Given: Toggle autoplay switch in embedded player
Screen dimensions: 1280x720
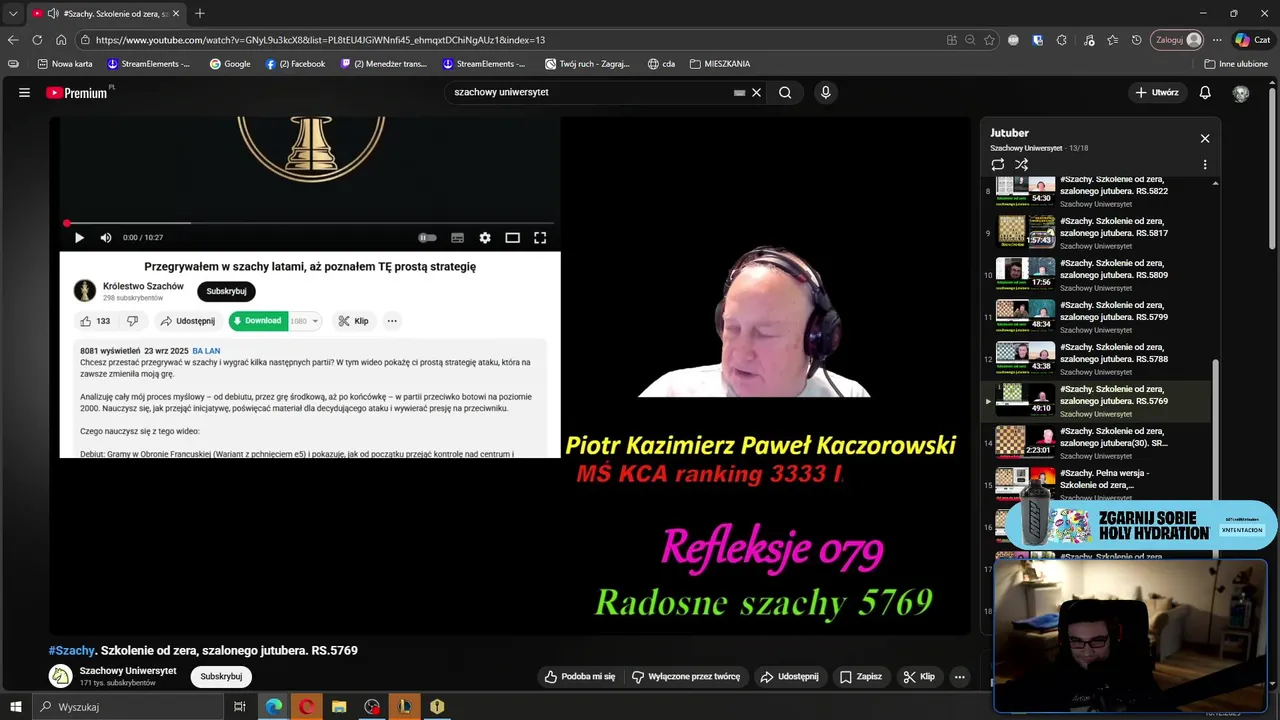Looking at the screenshot, I should pyautogui.click(x=427, y=238).
